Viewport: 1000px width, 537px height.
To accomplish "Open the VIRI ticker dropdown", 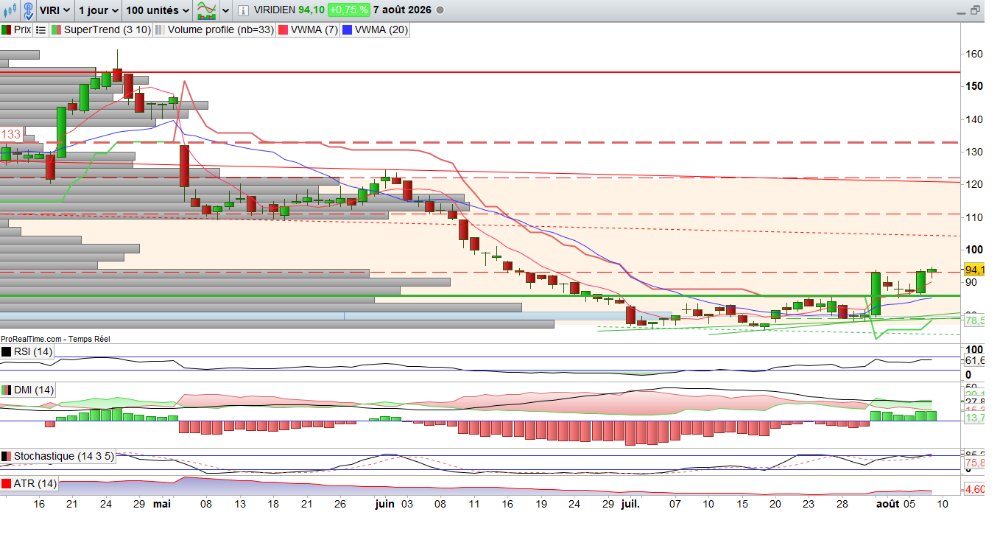I will tap(54, 10).
